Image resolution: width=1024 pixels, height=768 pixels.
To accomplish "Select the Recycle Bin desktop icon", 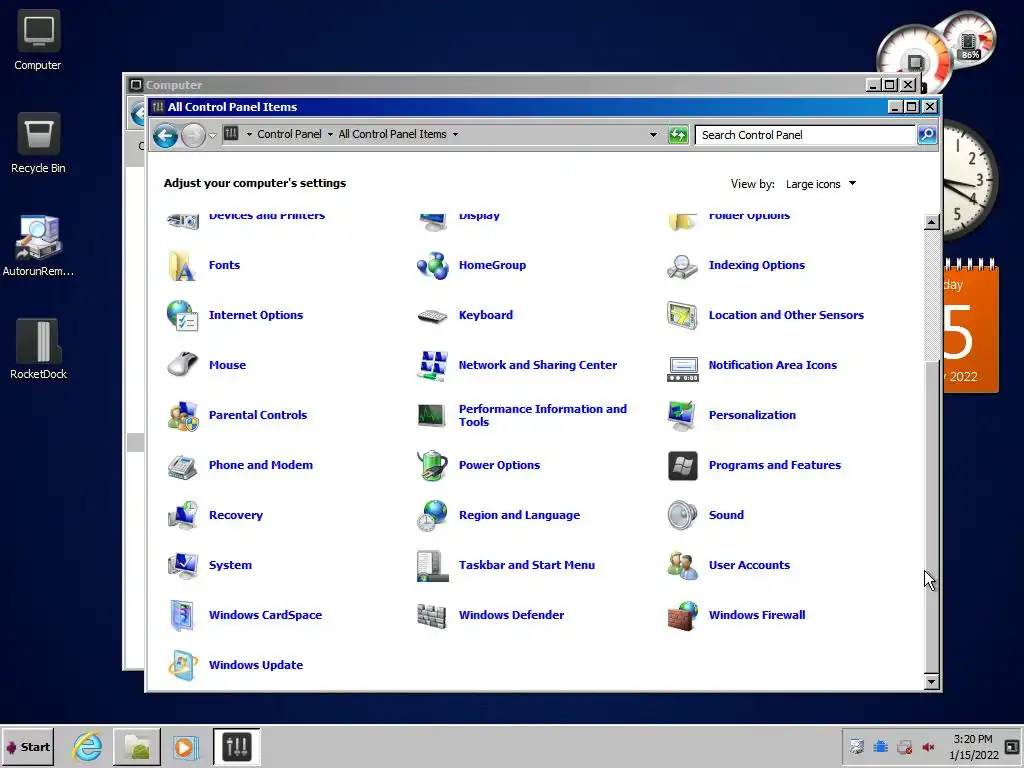I will point(38,144).
